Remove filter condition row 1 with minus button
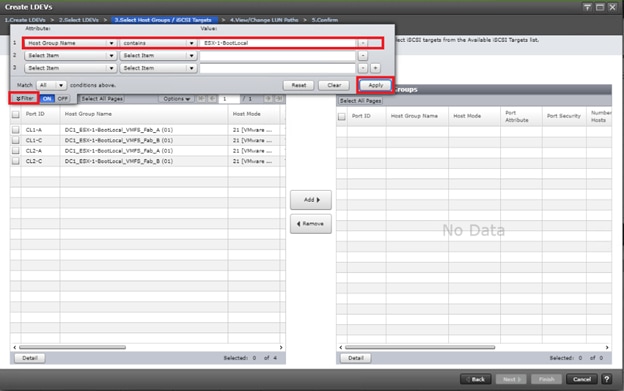 pyautogui.click(x=363, y=43)
